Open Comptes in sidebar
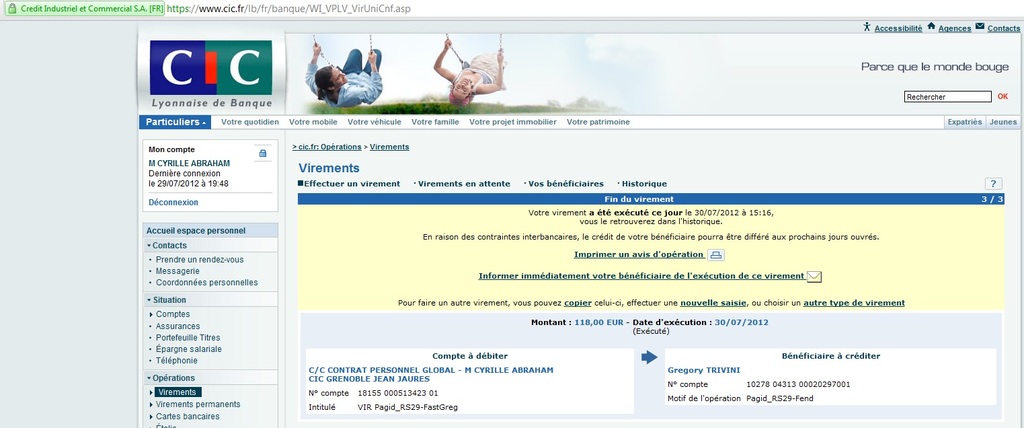 point(172,314)
